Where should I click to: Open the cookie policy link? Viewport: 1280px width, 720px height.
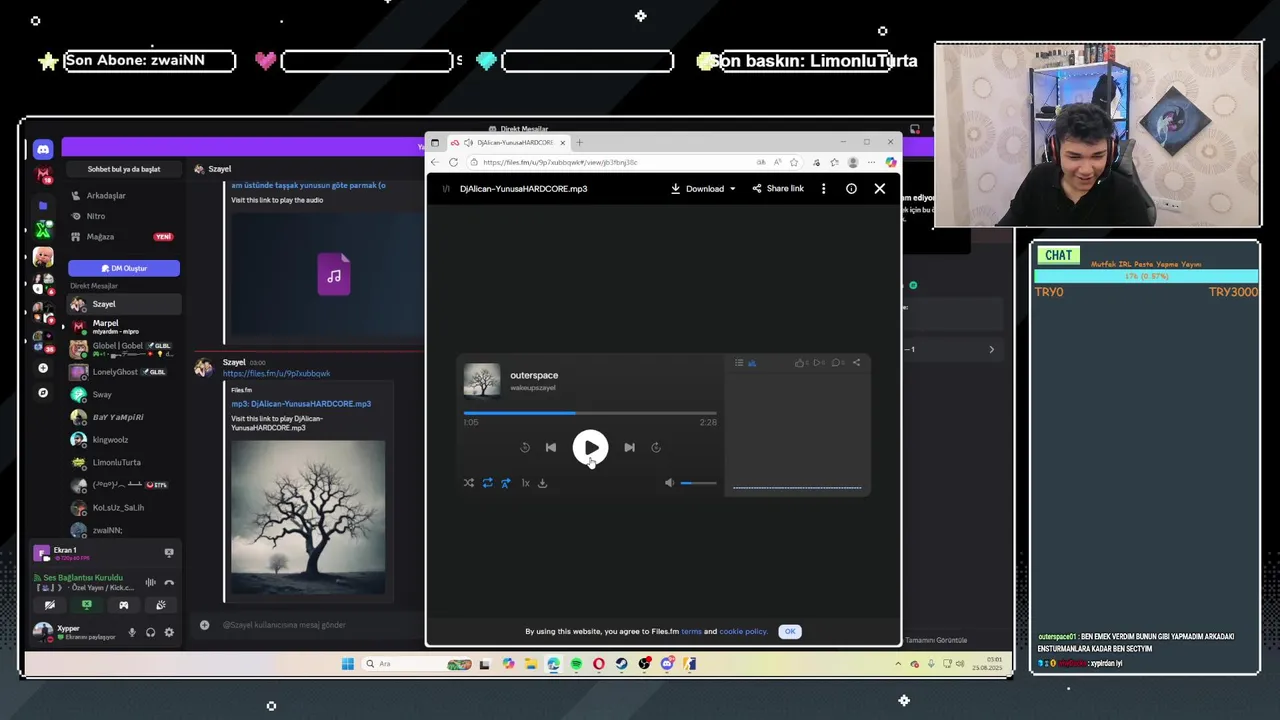coord(743,631)
